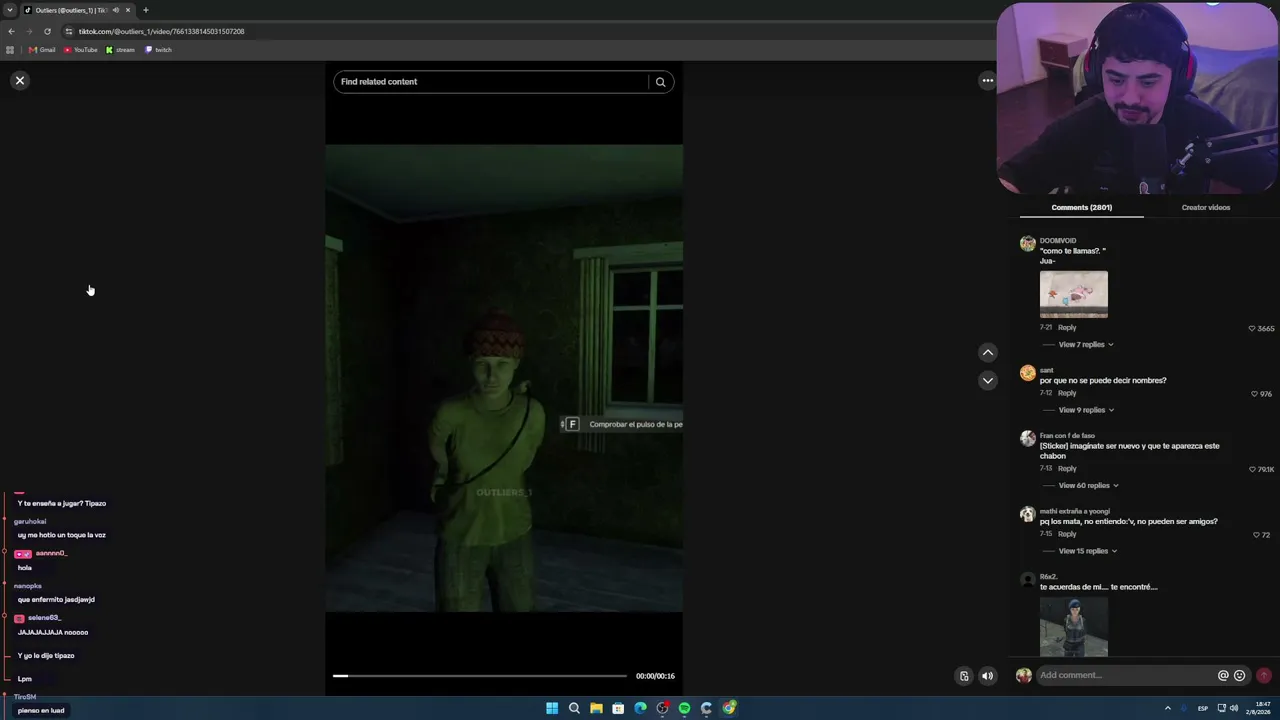Expand View 60 replies

(1088, 486)
